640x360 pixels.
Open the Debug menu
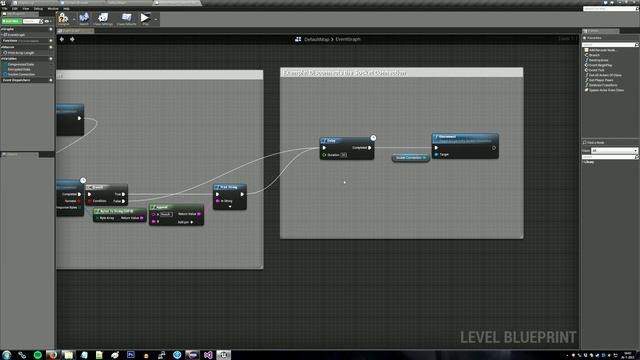tap(38, 8)
